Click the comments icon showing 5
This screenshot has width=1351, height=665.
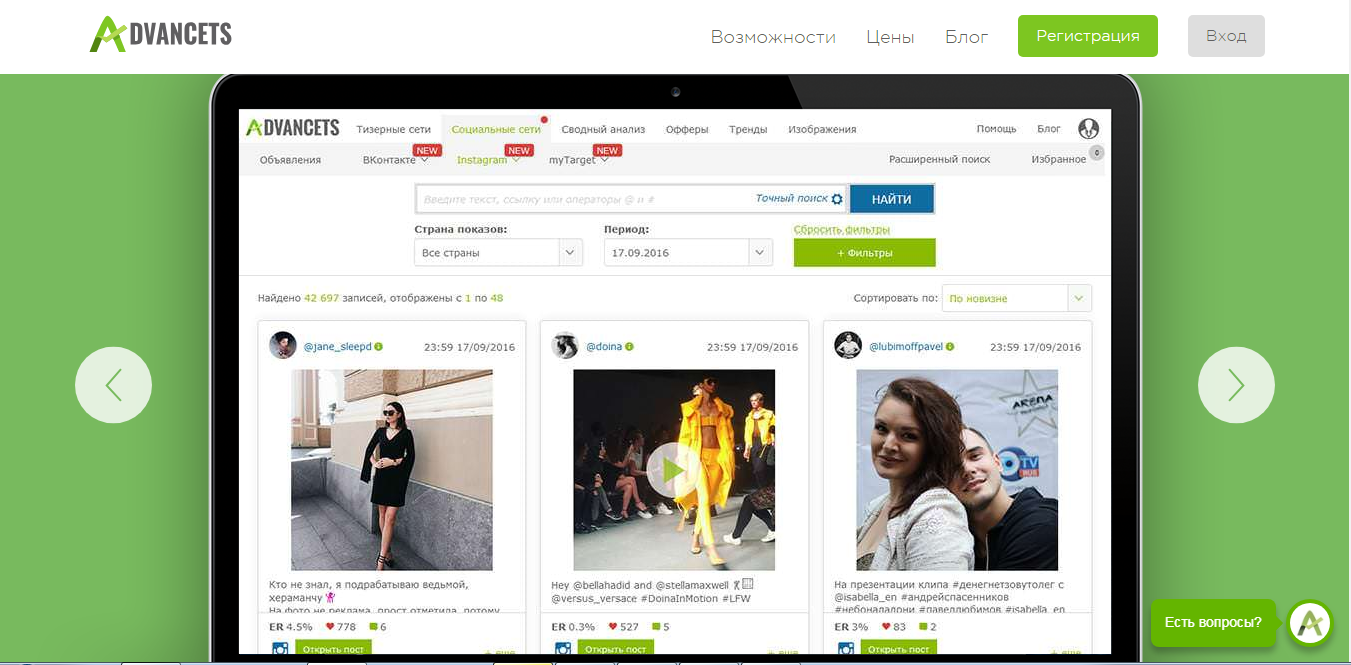pyautogui.click(x=656, y=627)
